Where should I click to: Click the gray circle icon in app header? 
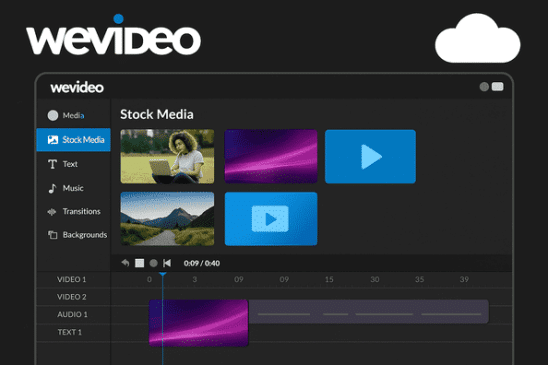[x=484, y=87]
